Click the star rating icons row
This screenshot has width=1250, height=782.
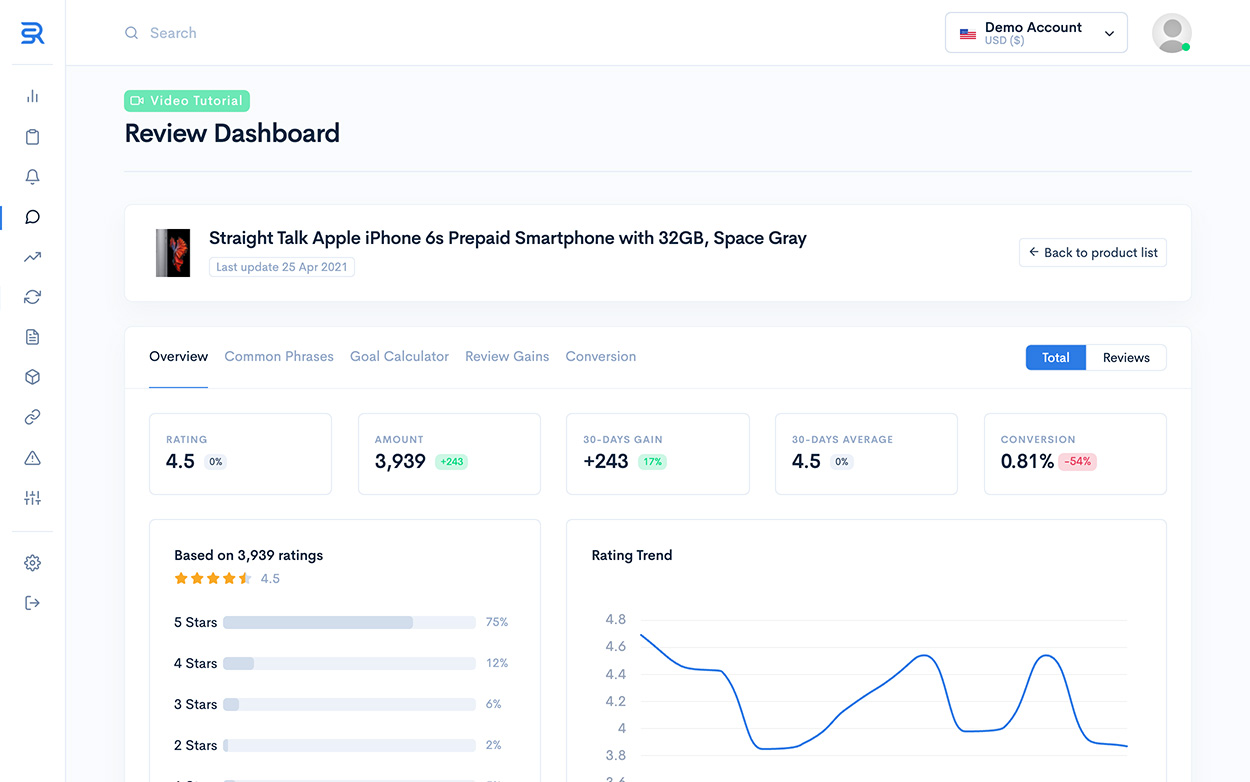click(x=213, y=578)
